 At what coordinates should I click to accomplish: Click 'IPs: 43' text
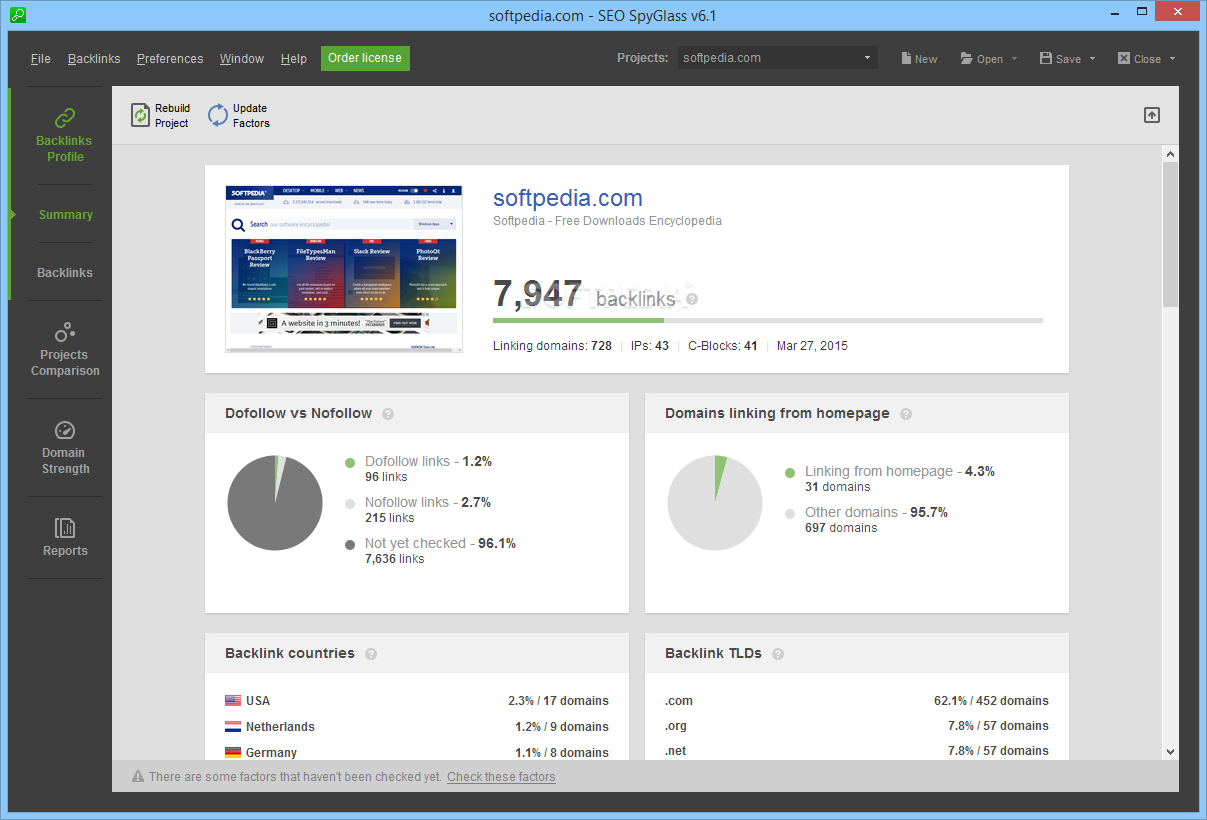pos(649,346)
